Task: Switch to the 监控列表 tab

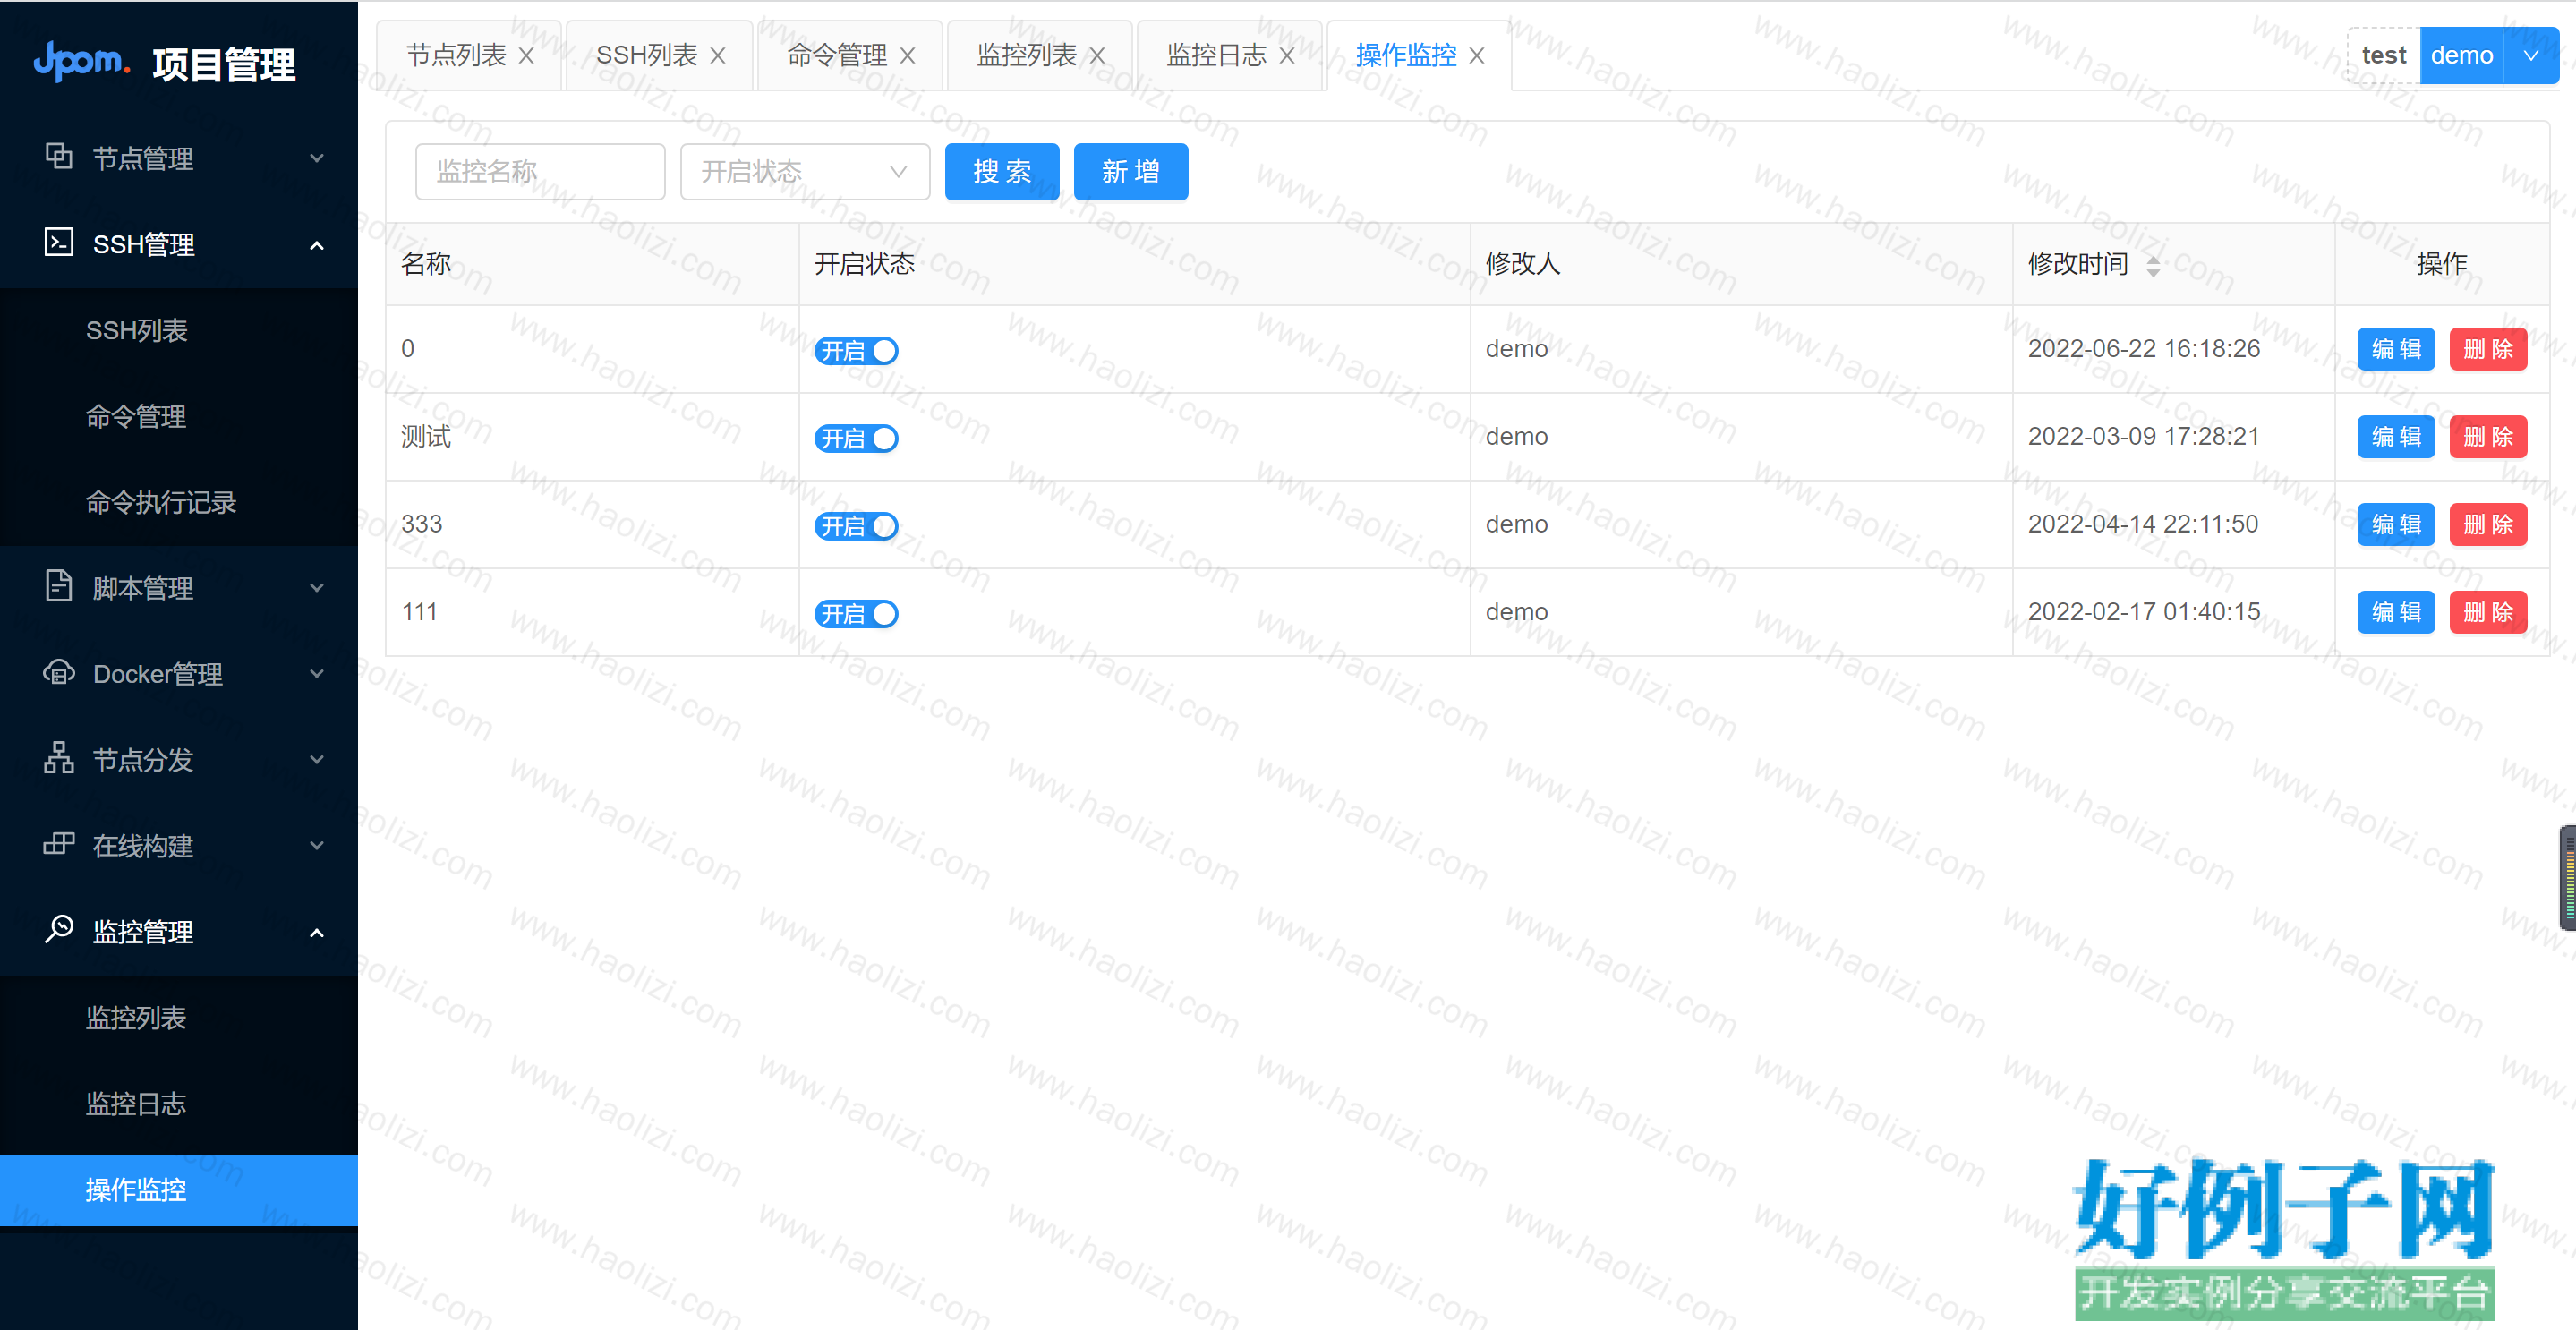Action: point(1027,55)
